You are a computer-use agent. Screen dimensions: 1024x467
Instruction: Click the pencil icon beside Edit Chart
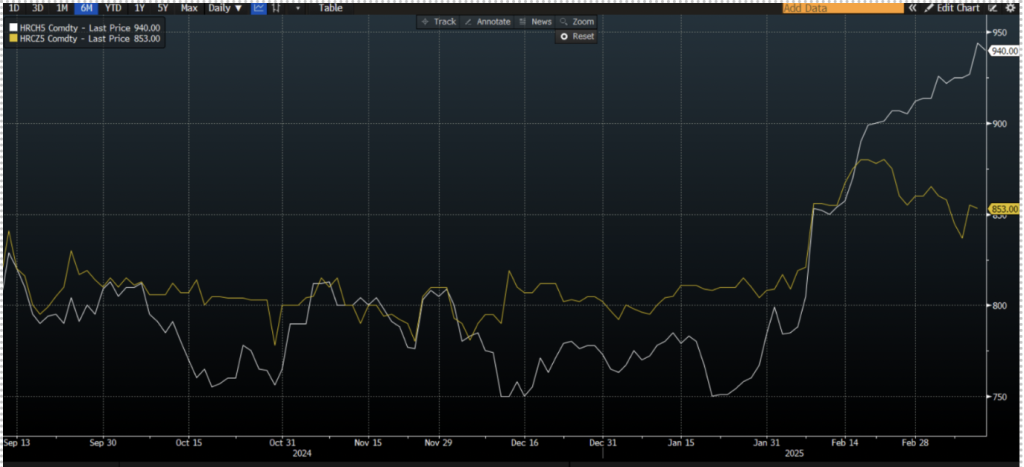pyautogui.click(x=928, y=8)
